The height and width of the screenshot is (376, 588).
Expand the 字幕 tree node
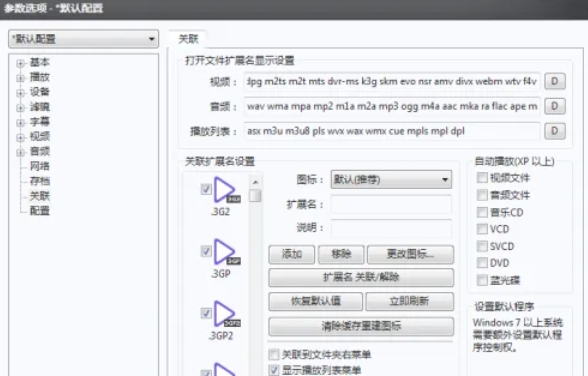point(21,123)
